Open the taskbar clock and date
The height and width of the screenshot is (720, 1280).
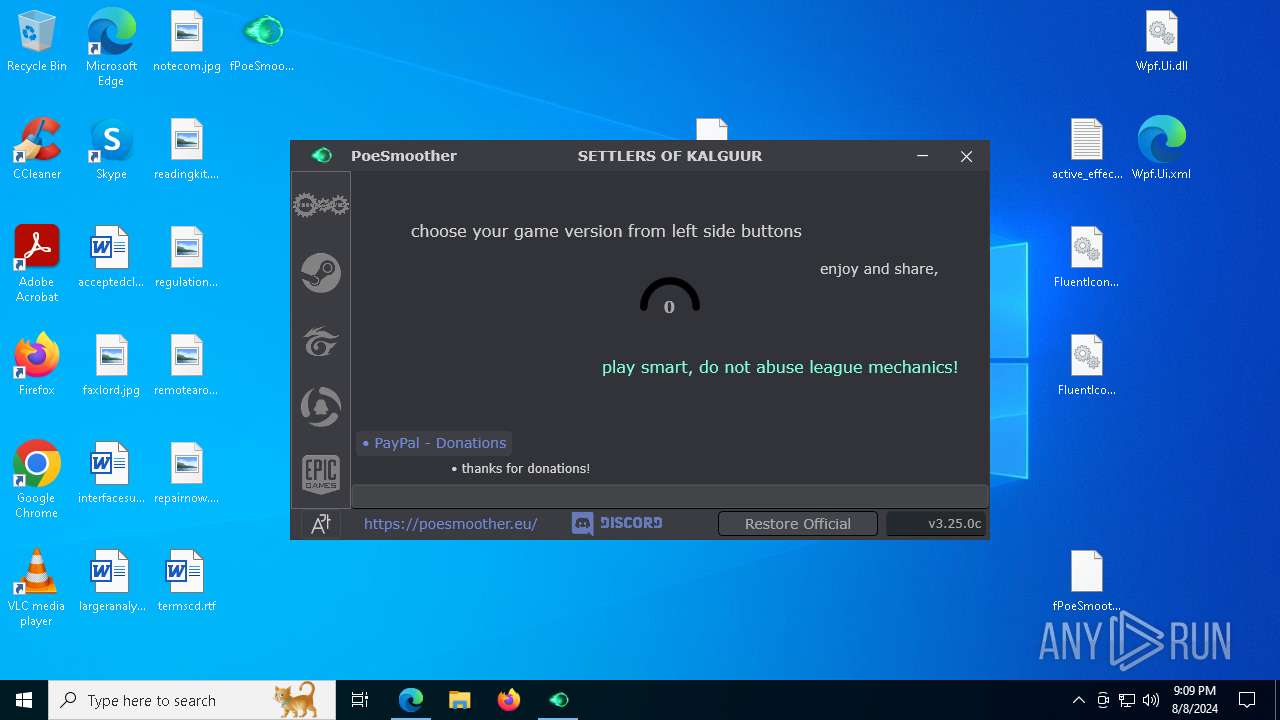point(1195,700)
